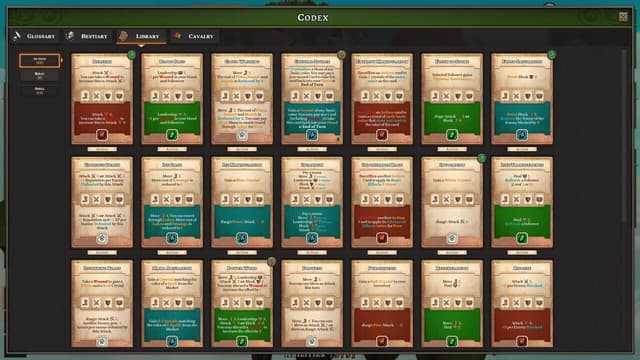Click boot Move icon on Leadership per Wound card
Image resolution: width=640 pixels, height=360 pixels.
(x=155, y=96)
